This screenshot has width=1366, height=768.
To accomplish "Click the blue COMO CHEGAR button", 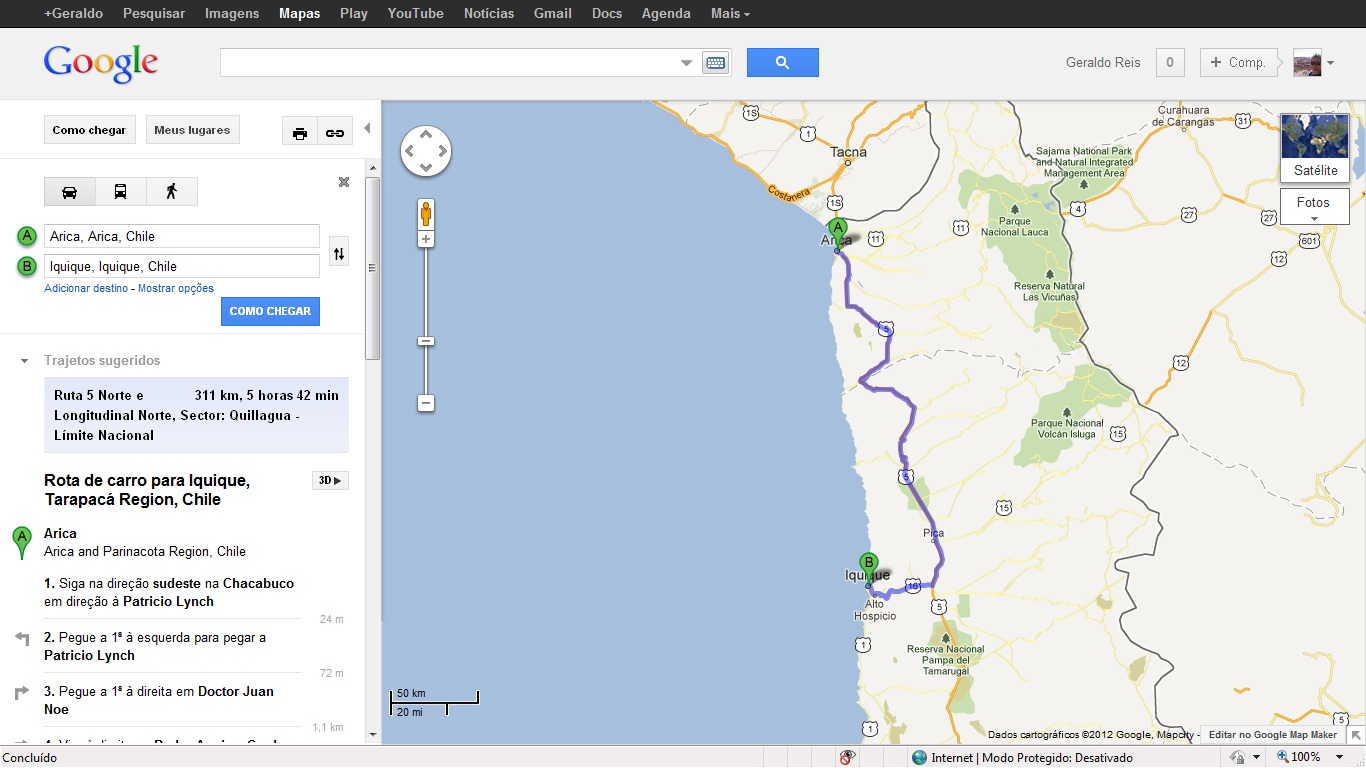I will (270, 311).
